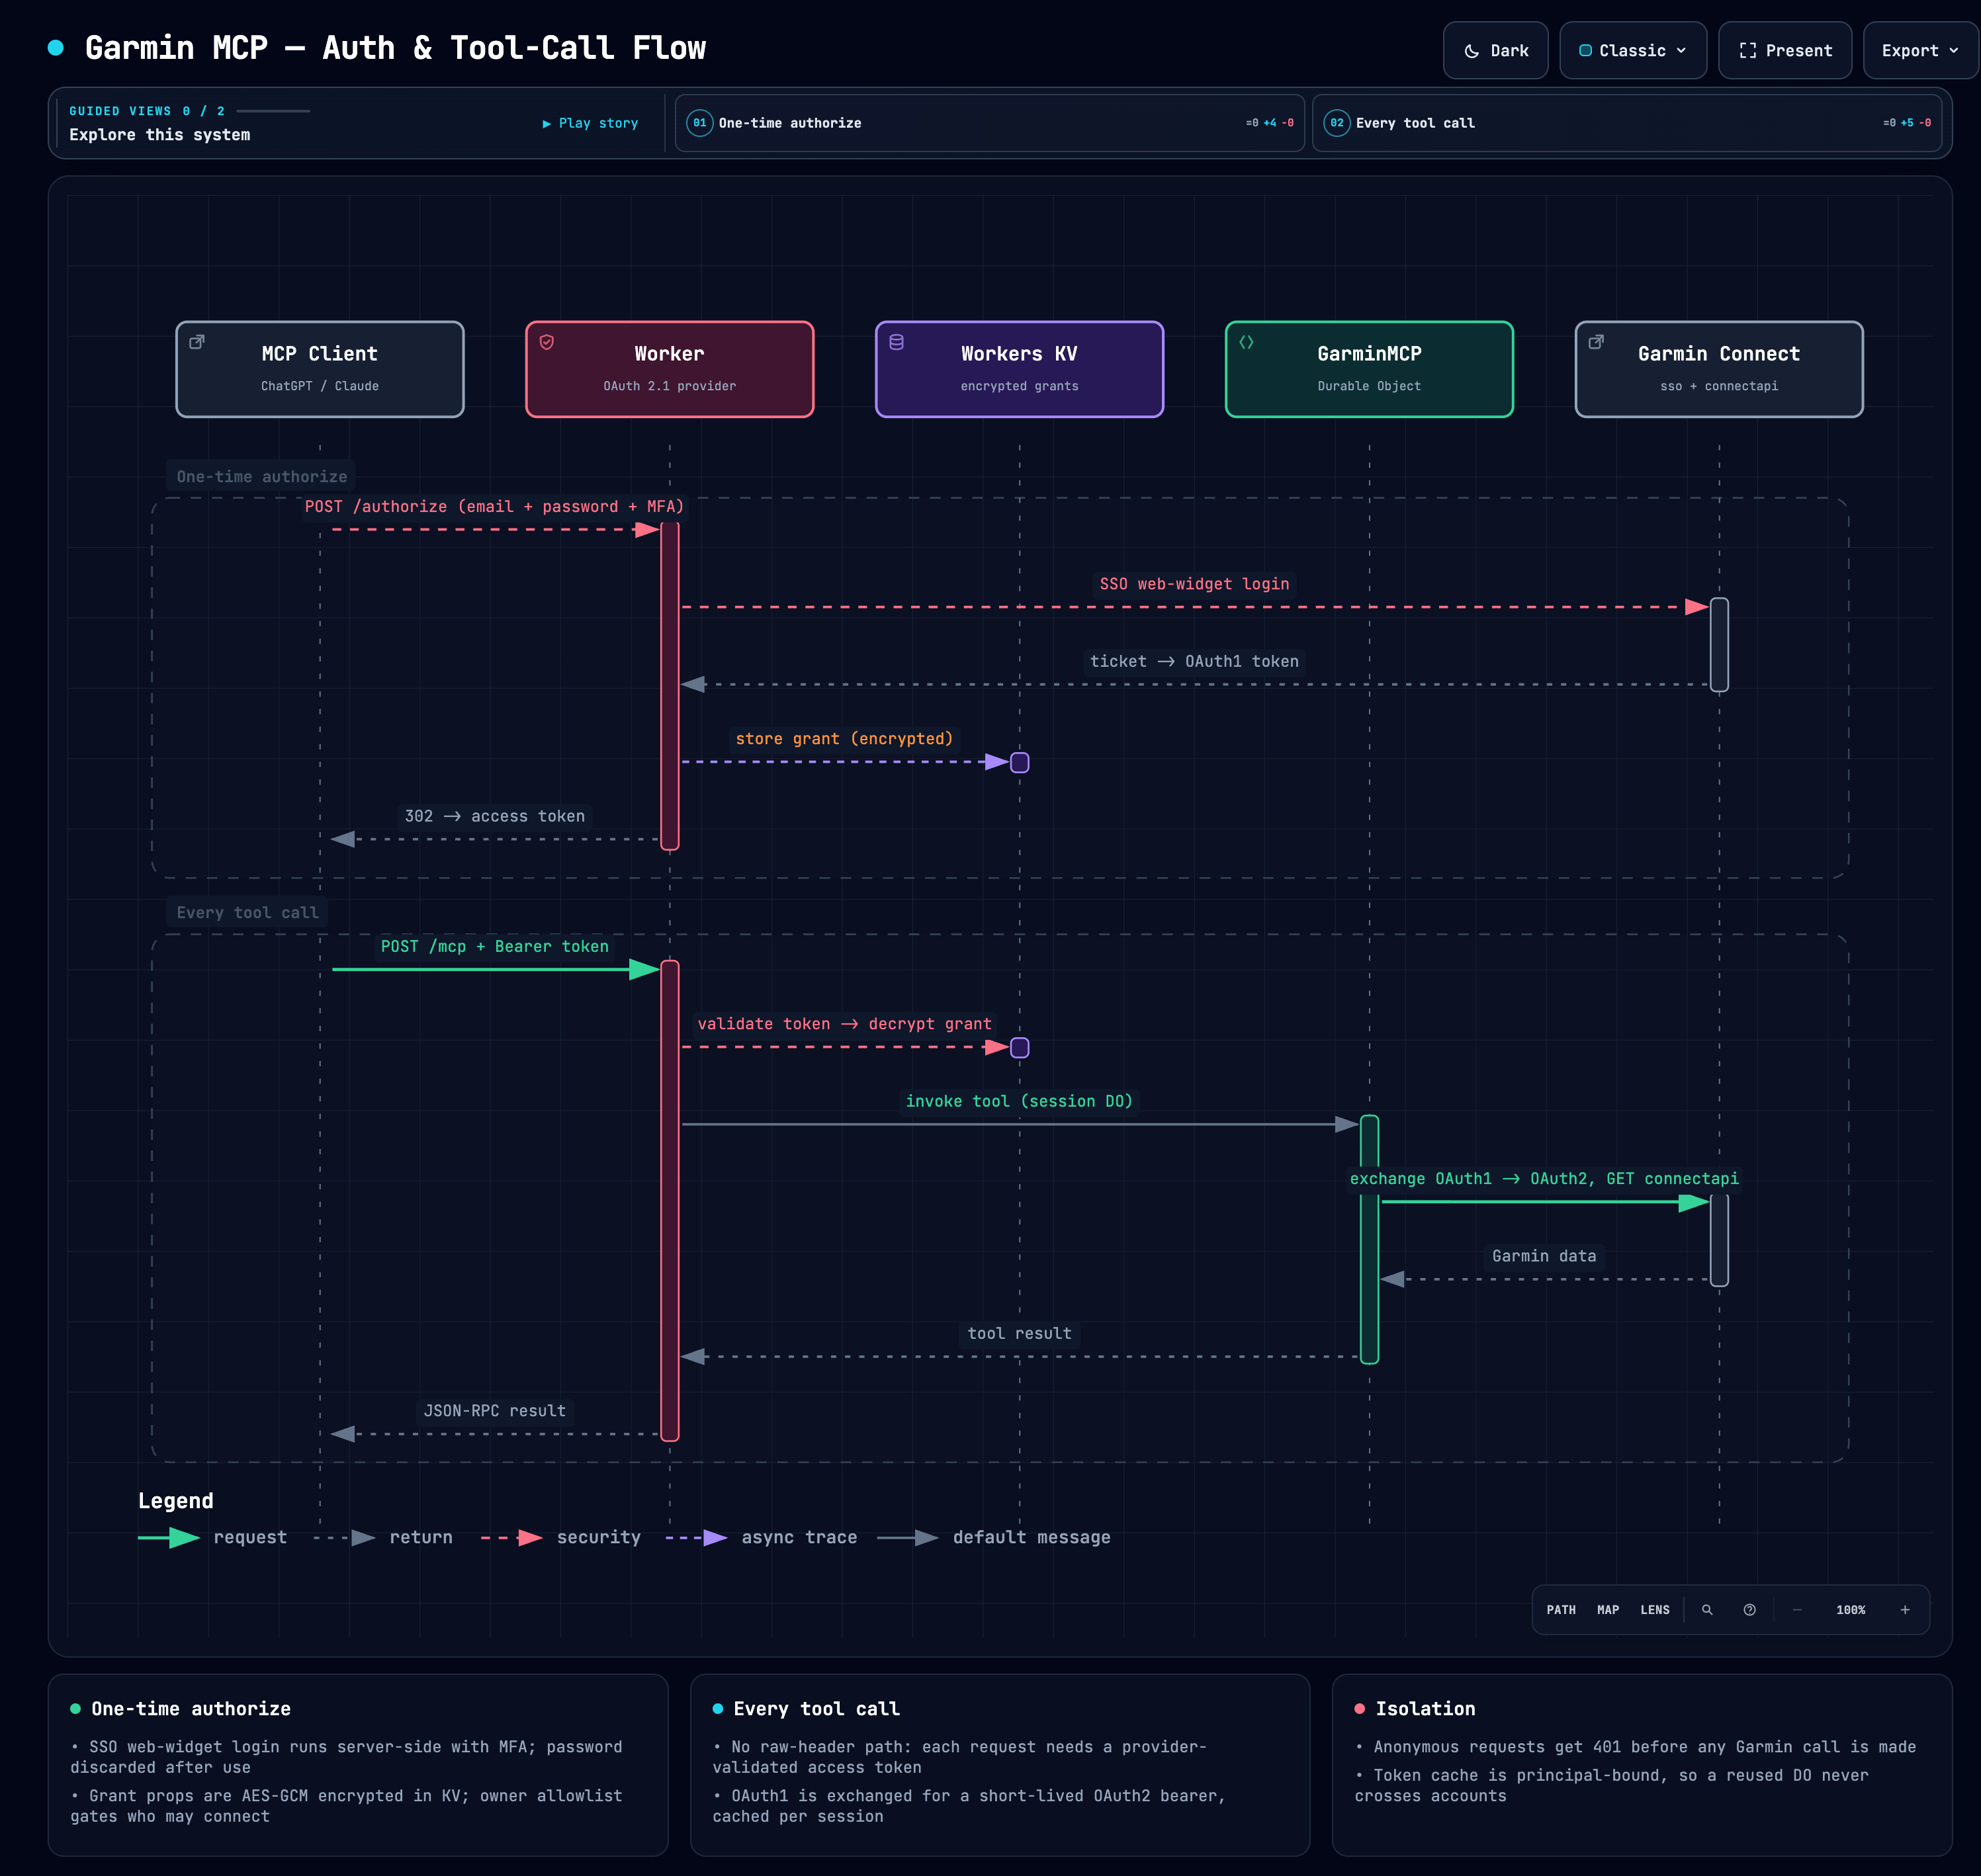
Task: Click the 'tool result' return label
Action: [1020, 1333]
